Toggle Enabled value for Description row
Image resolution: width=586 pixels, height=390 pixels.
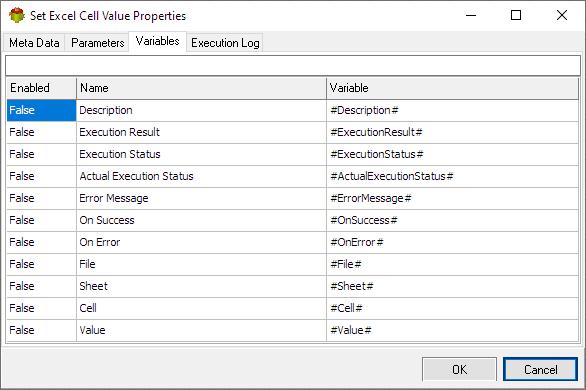click(41, 110)
